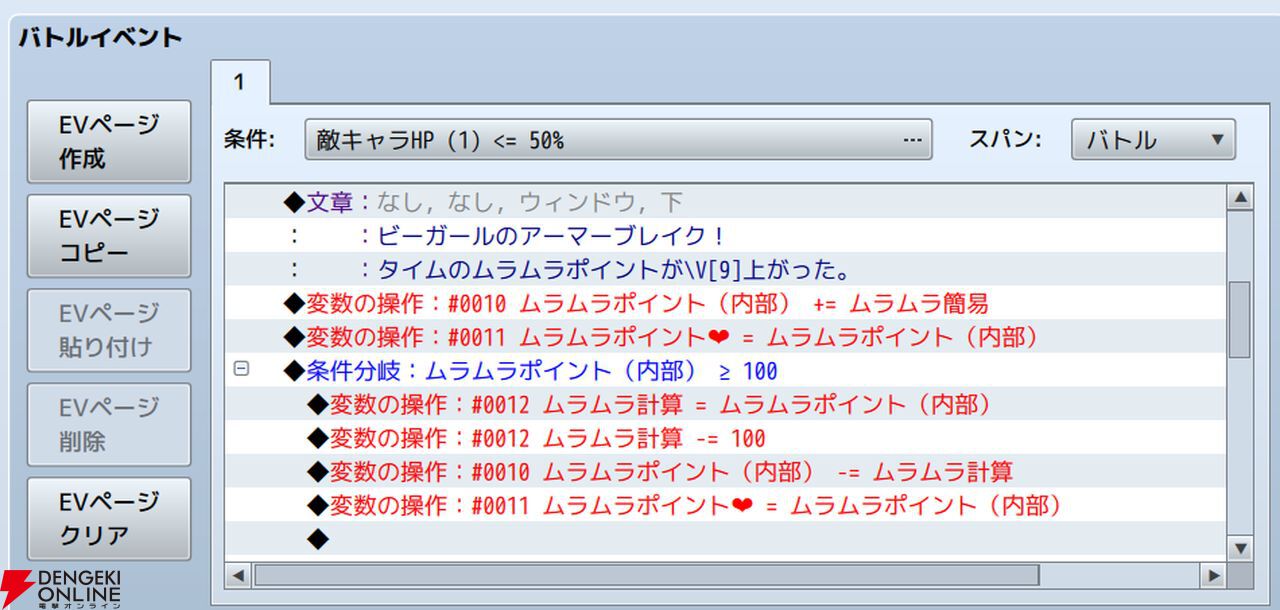
Task: Select the 文章 command line
Action: pyautogui.click(x=482, y=203)
